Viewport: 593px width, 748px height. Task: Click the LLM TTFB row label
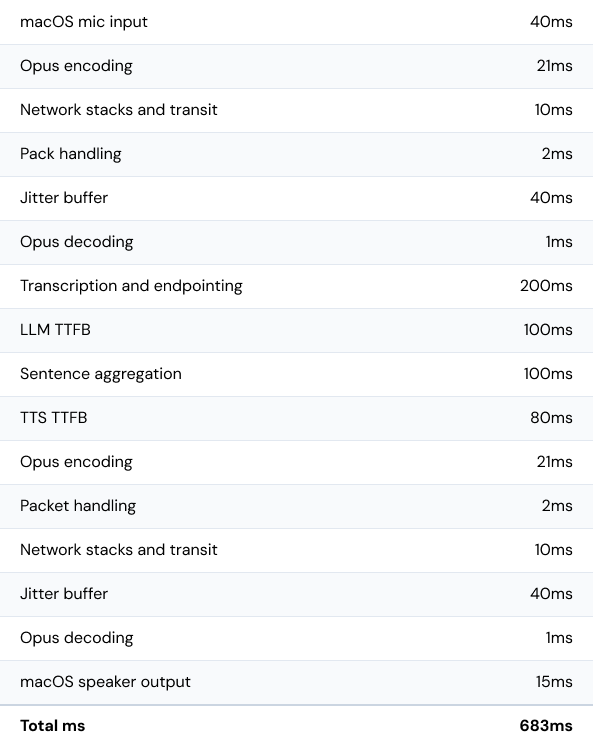[x=55, y=330]
